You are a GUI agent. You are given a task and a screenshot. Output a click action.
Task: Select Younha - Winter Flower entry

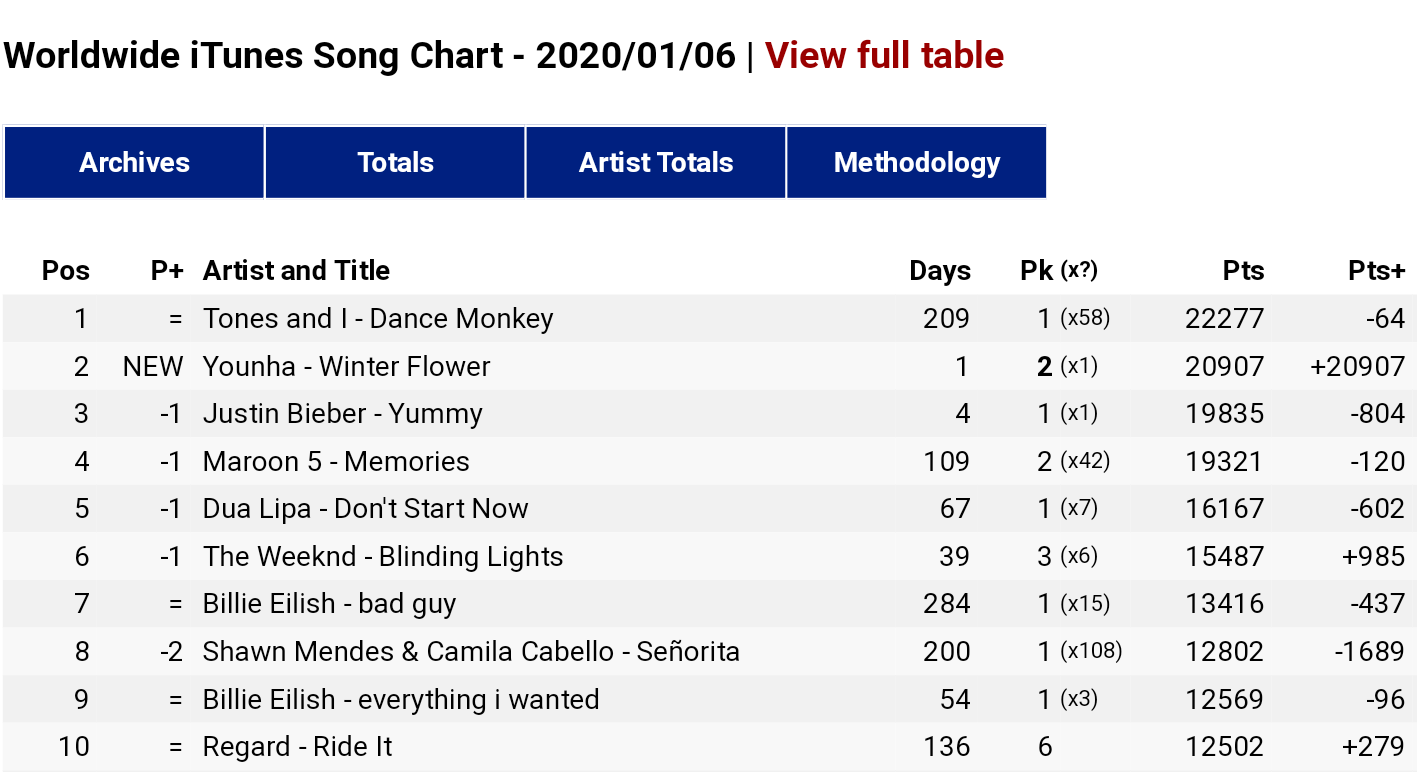(346, 367)
